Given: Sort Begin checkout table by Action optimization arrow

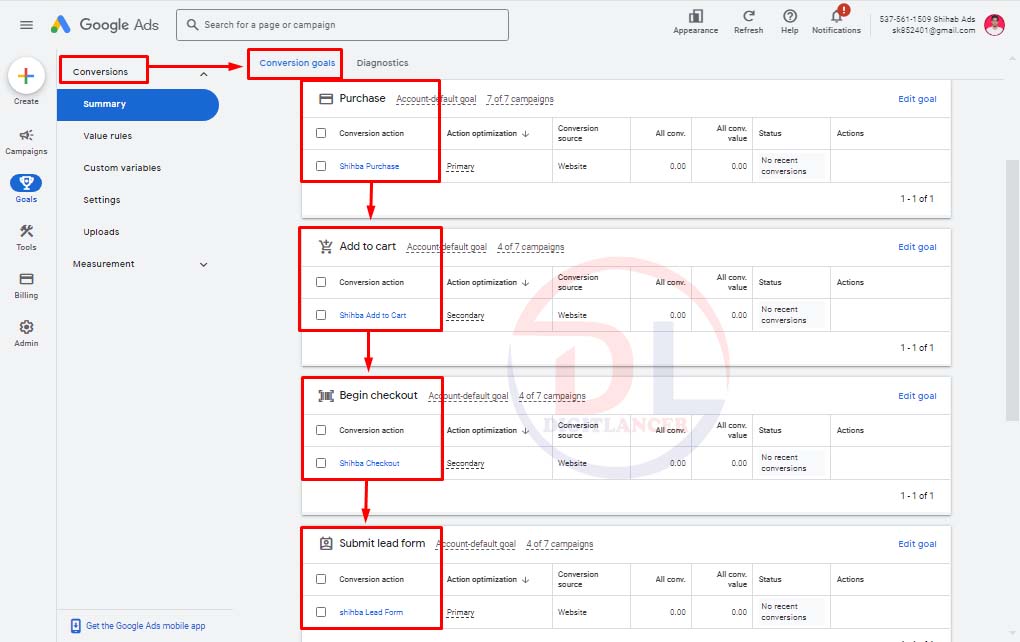Looking at the screenshot, I should (x=526, y=431).
